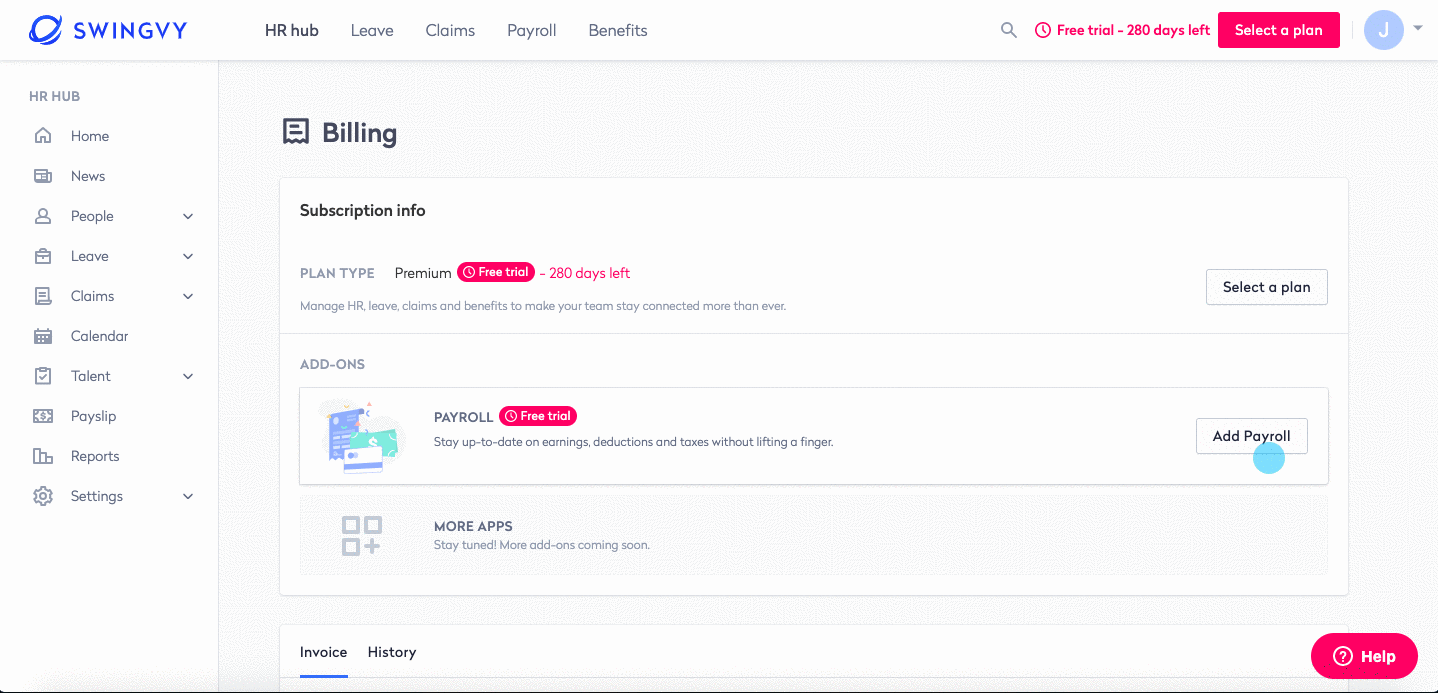Image resolution: width=1438 pixels, height=693 pixels.
Task: Click the Subscription info heading
Action: 363,210
